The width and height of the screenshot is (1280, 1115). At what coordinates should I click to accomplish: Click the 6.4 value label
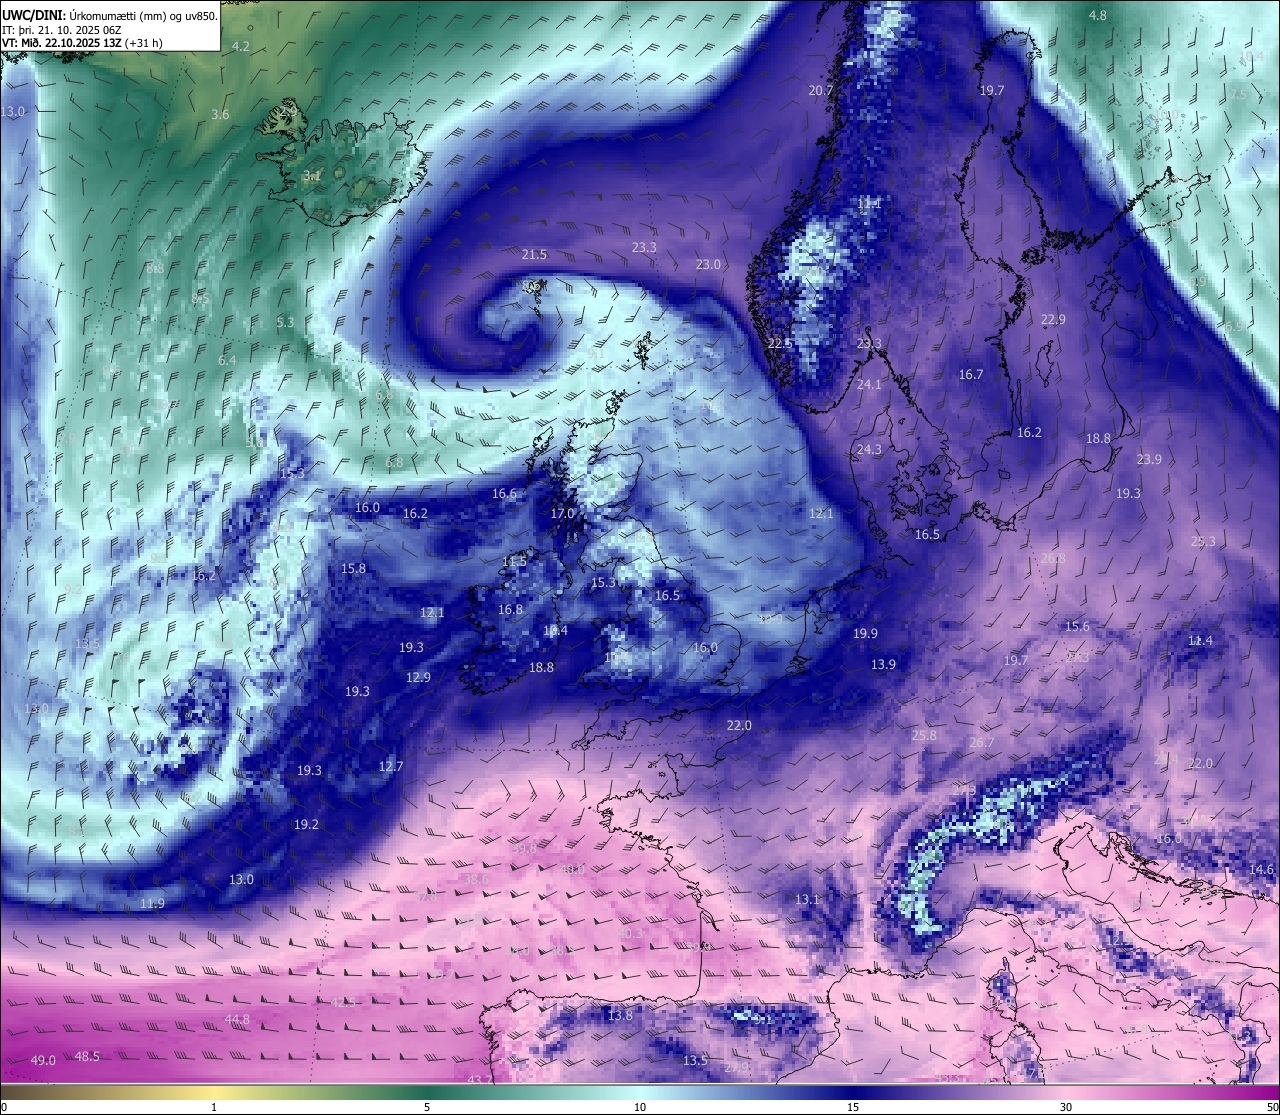pos(227,360)
